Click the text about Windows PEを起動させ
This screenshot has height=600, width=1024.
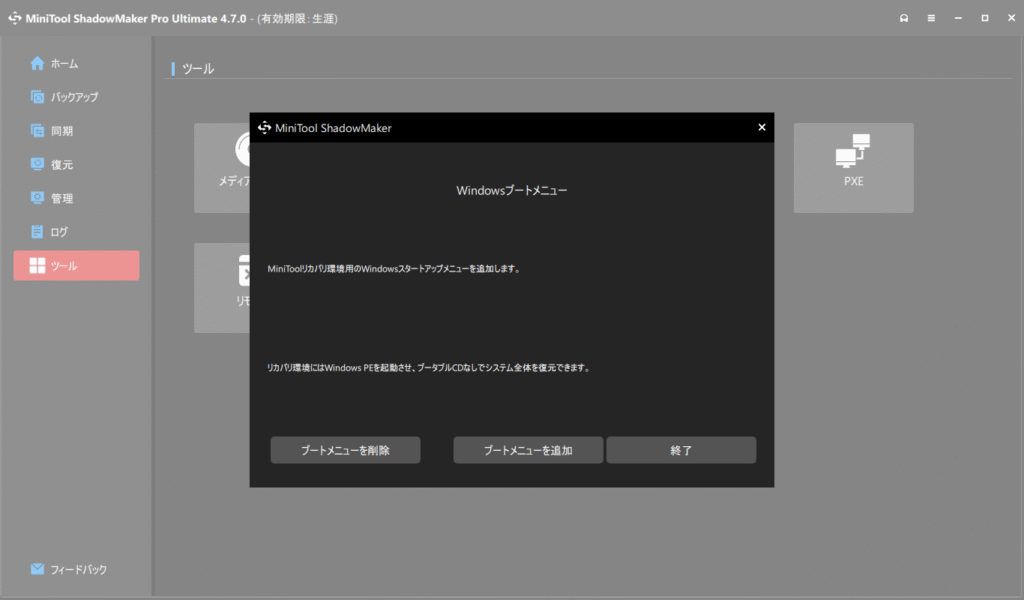[429, 368]
